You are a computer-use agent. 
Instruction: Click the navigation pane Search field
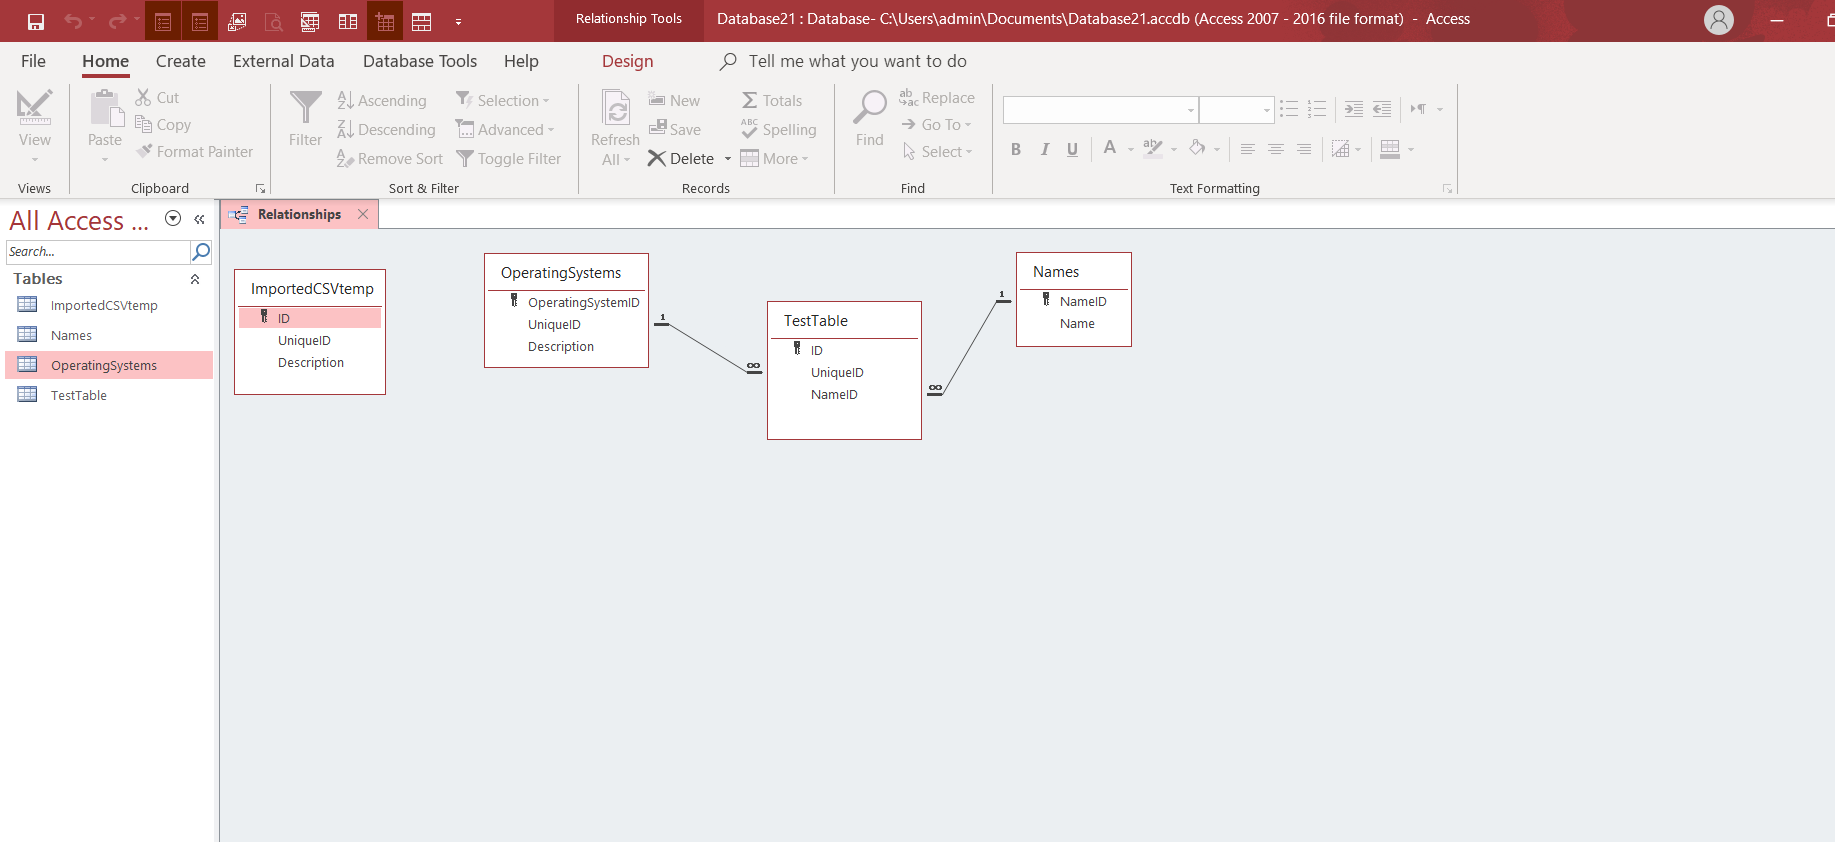98,252
